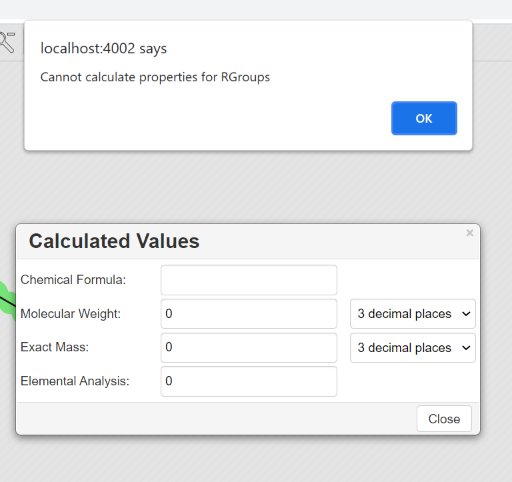
Task: Click the Calculated Values title
Action: click(114, 241)
